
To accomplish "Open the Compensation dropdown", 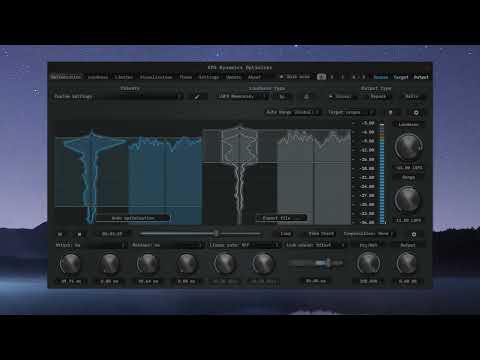I will point(369,234).
